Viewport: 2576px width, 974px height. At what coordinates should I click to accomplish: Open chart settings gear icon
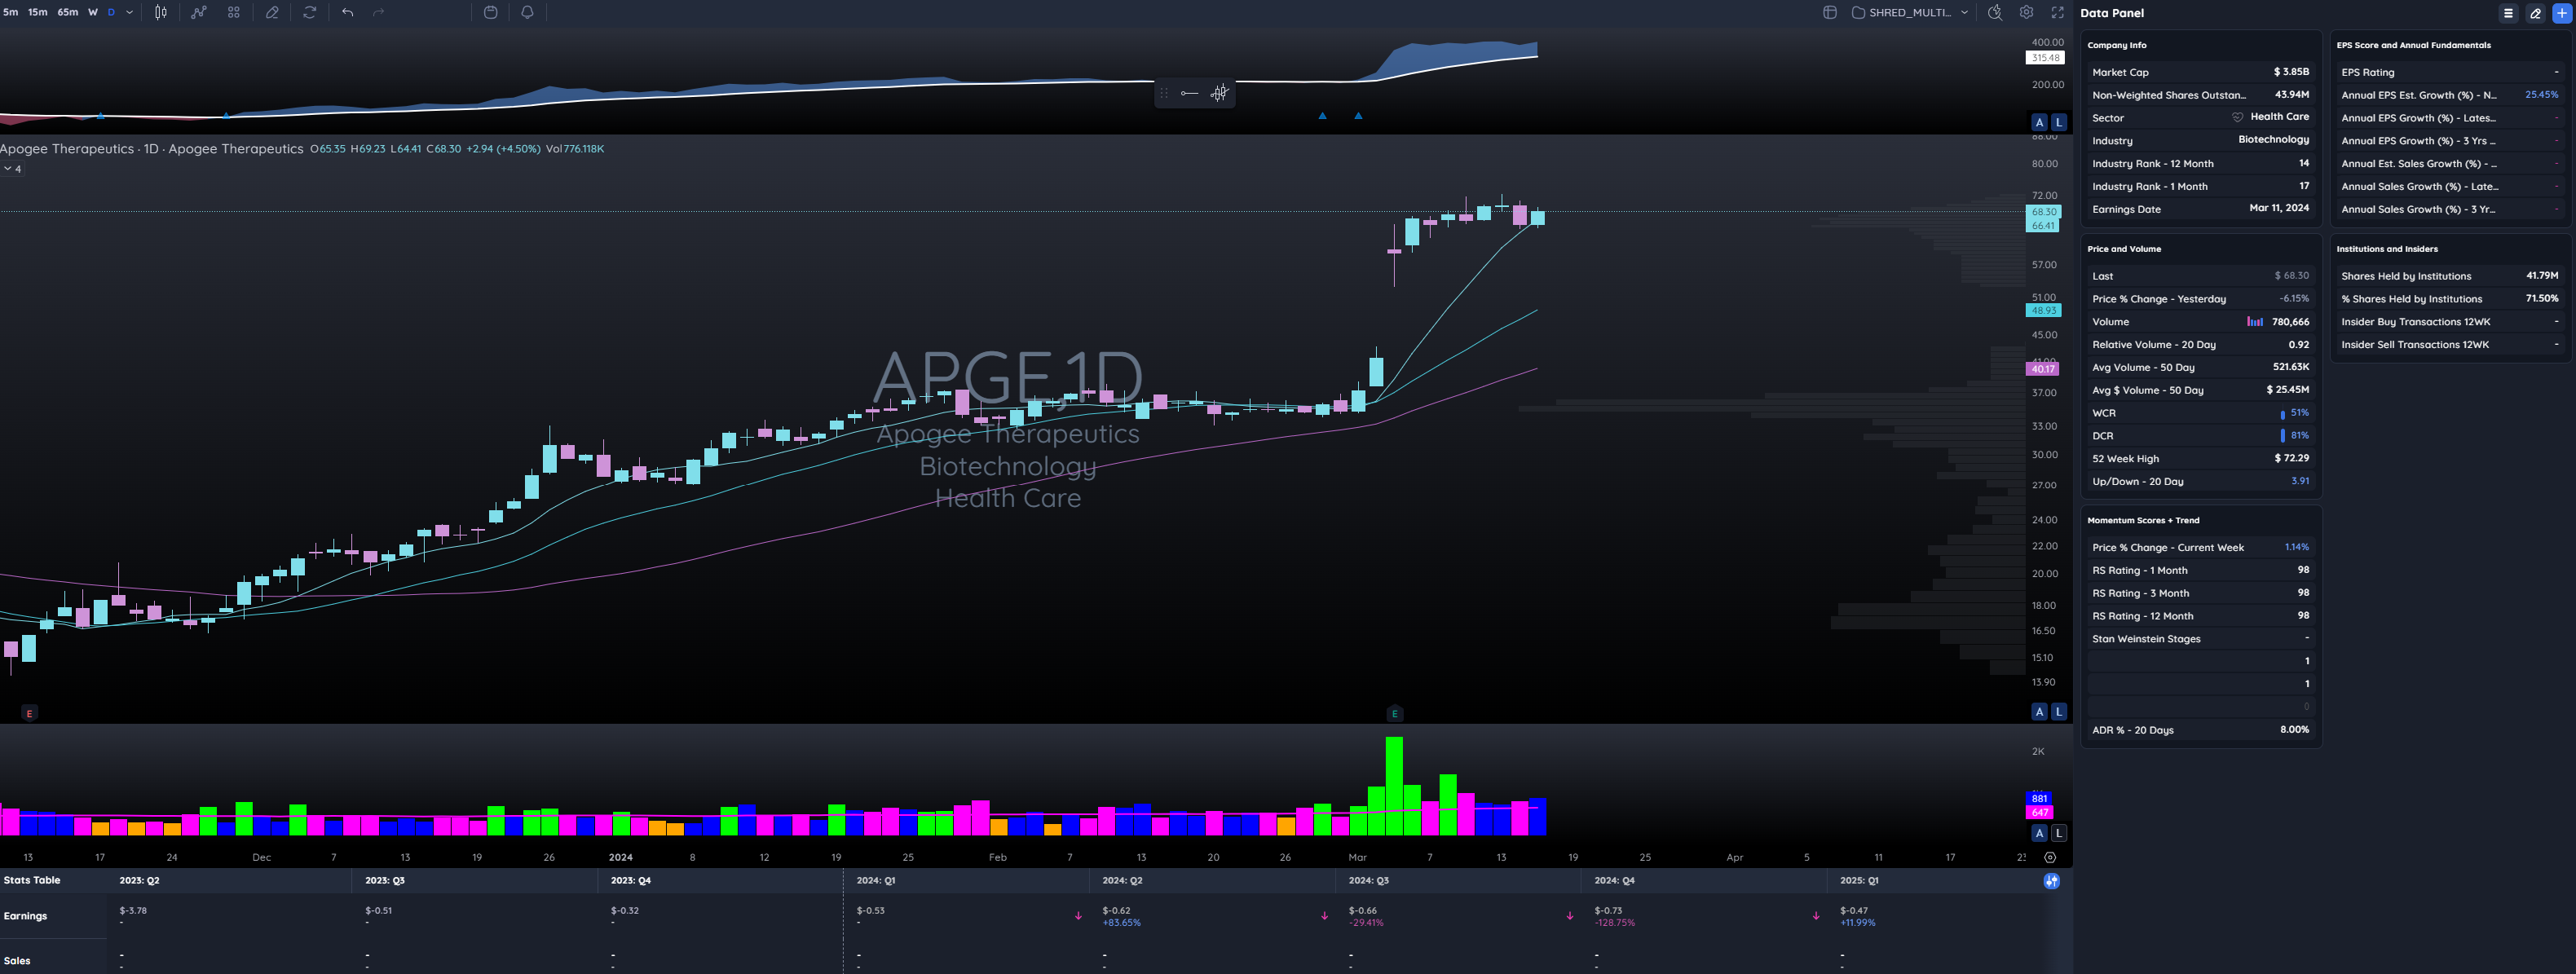pos(2026,12)
